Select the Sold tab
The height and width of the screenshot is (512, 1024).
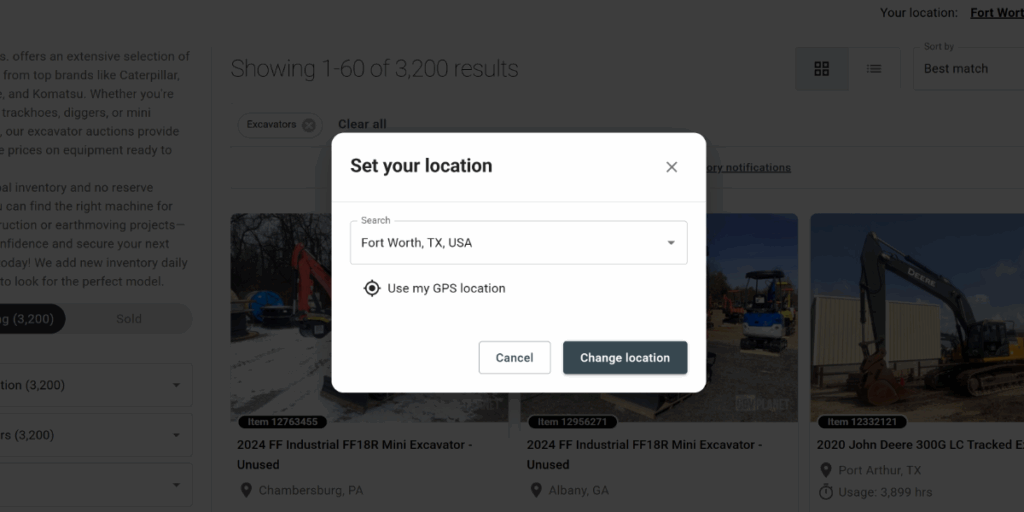(129, 319)
